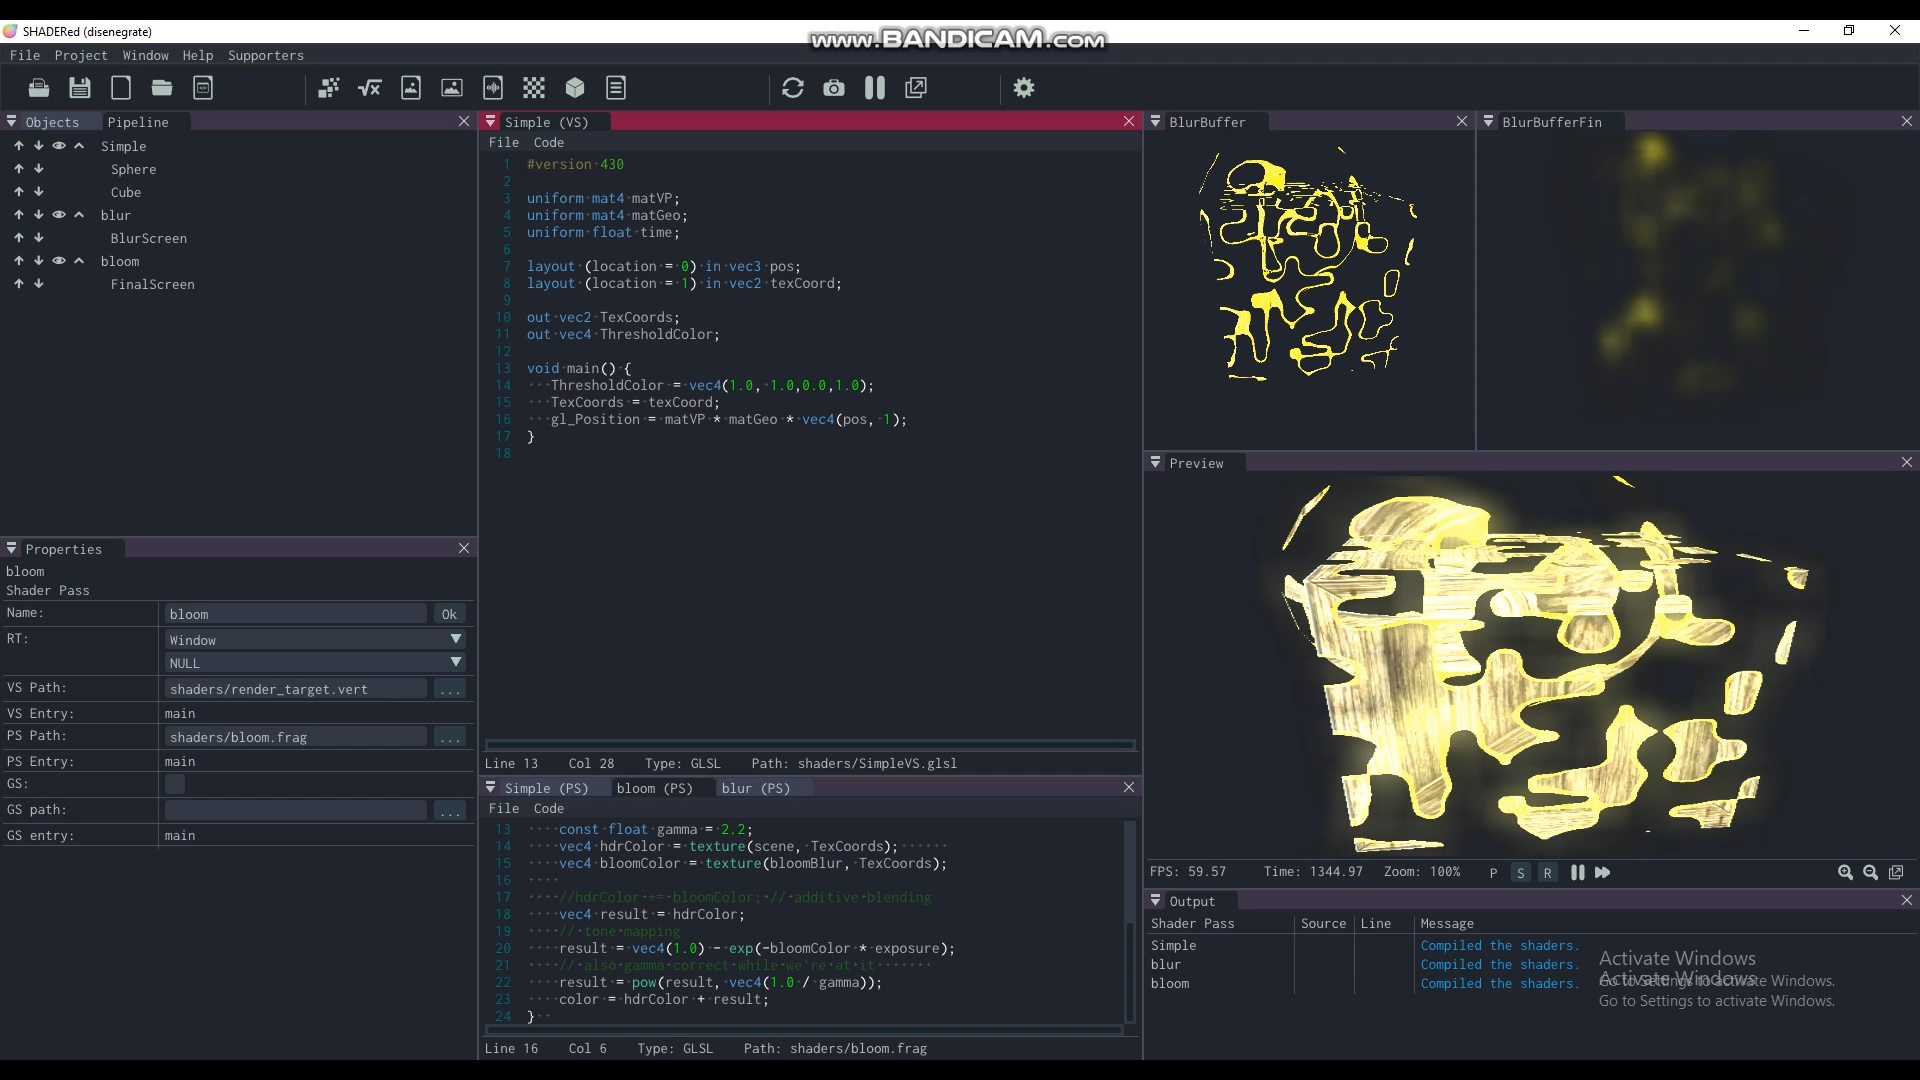
Task: Click the square root toolbar icon
Action: [370, 88]
